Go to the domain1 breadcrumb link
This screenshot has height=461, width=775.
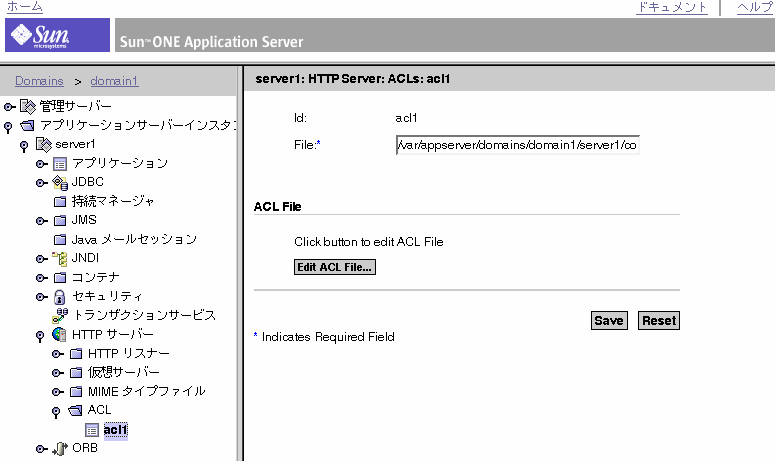coord(114,81)
